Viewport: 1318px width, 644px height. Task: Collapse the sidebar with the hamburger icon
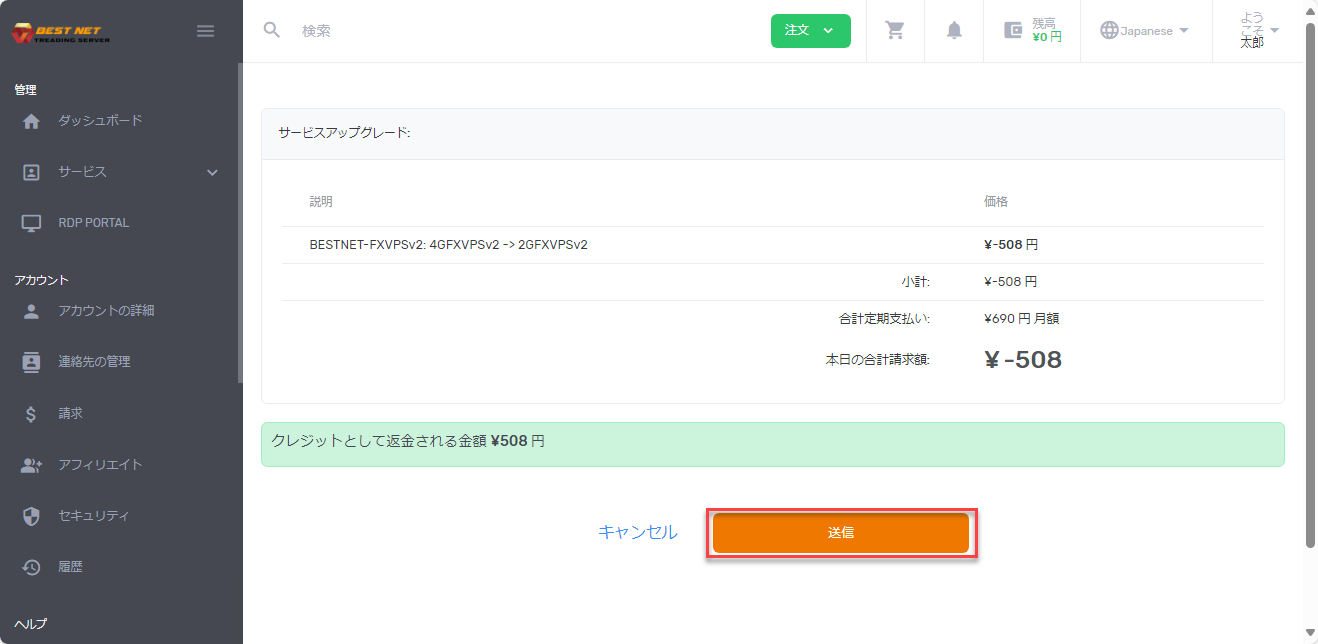coord(206,31)
